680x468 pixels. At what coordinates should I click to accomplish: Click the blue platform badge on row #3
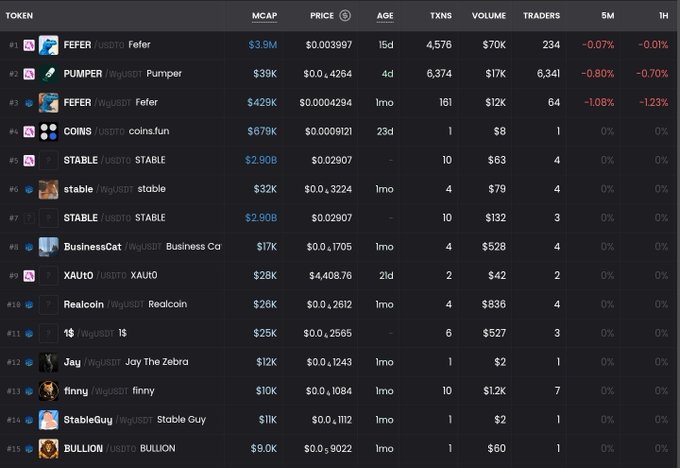[x=29, y=103]
